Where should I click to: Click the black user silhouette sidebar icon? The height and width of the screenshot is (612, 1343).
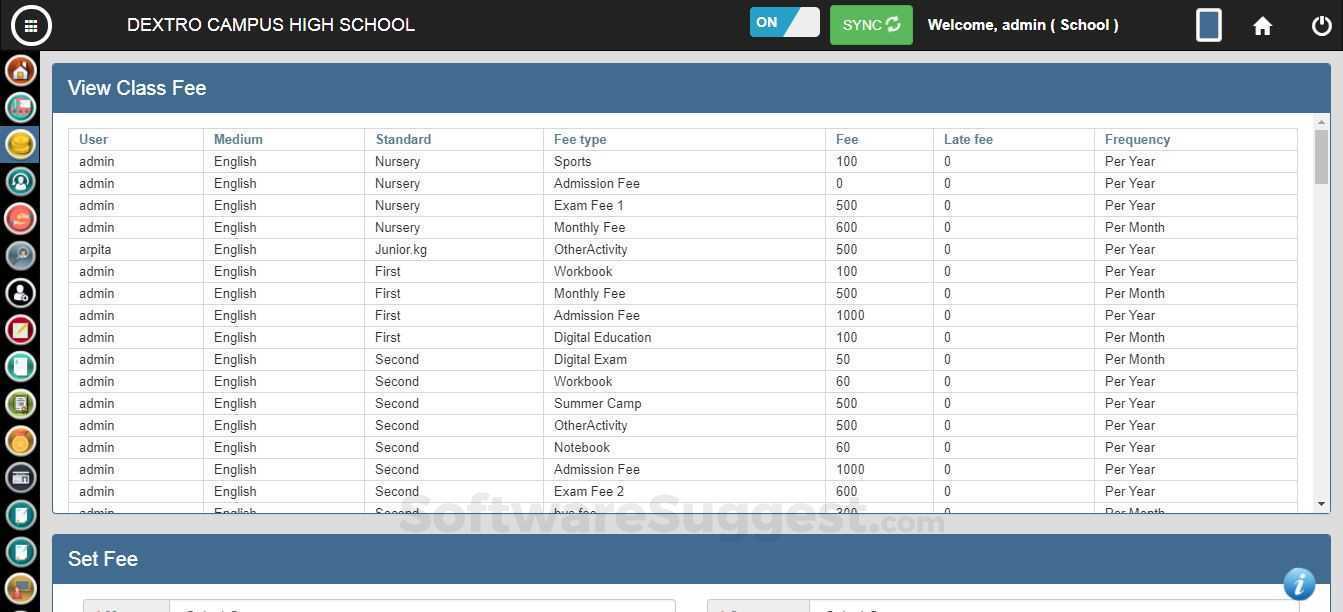(x=20, y=292)
